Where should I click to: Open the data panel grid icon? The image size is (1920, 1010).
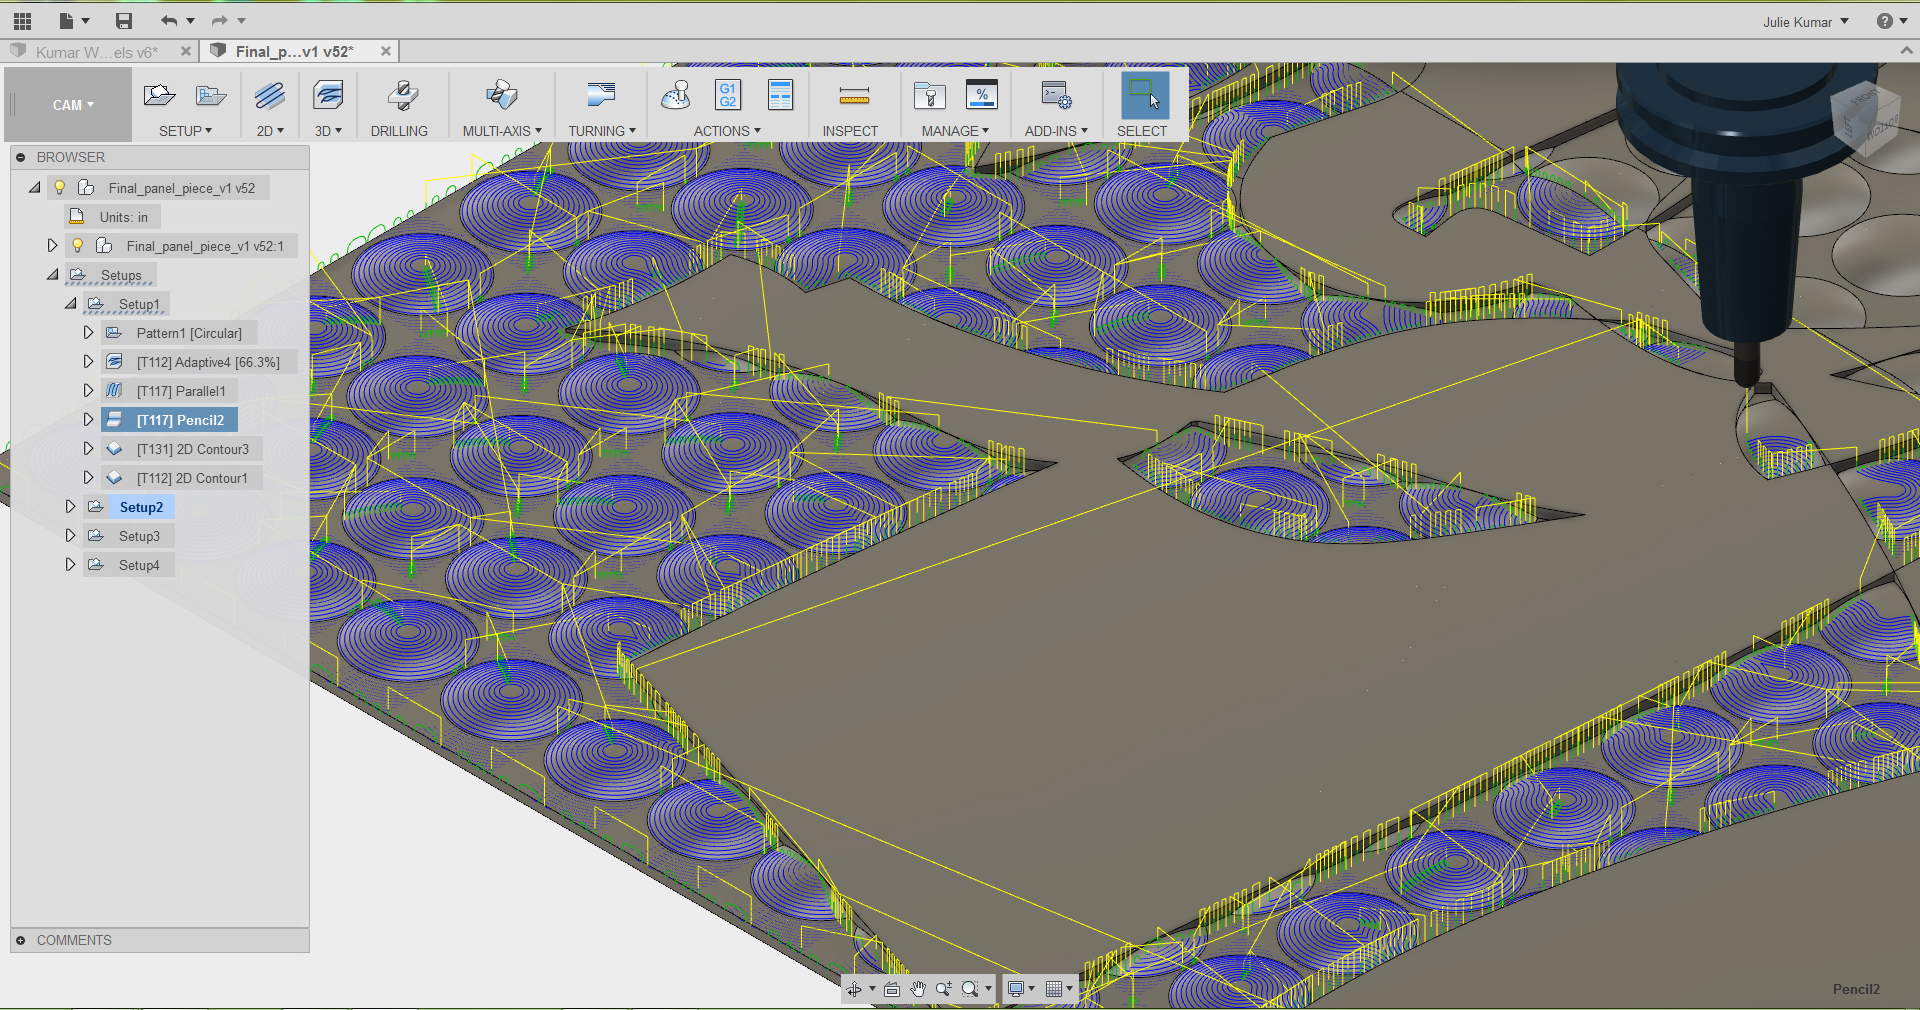(22, 21)
